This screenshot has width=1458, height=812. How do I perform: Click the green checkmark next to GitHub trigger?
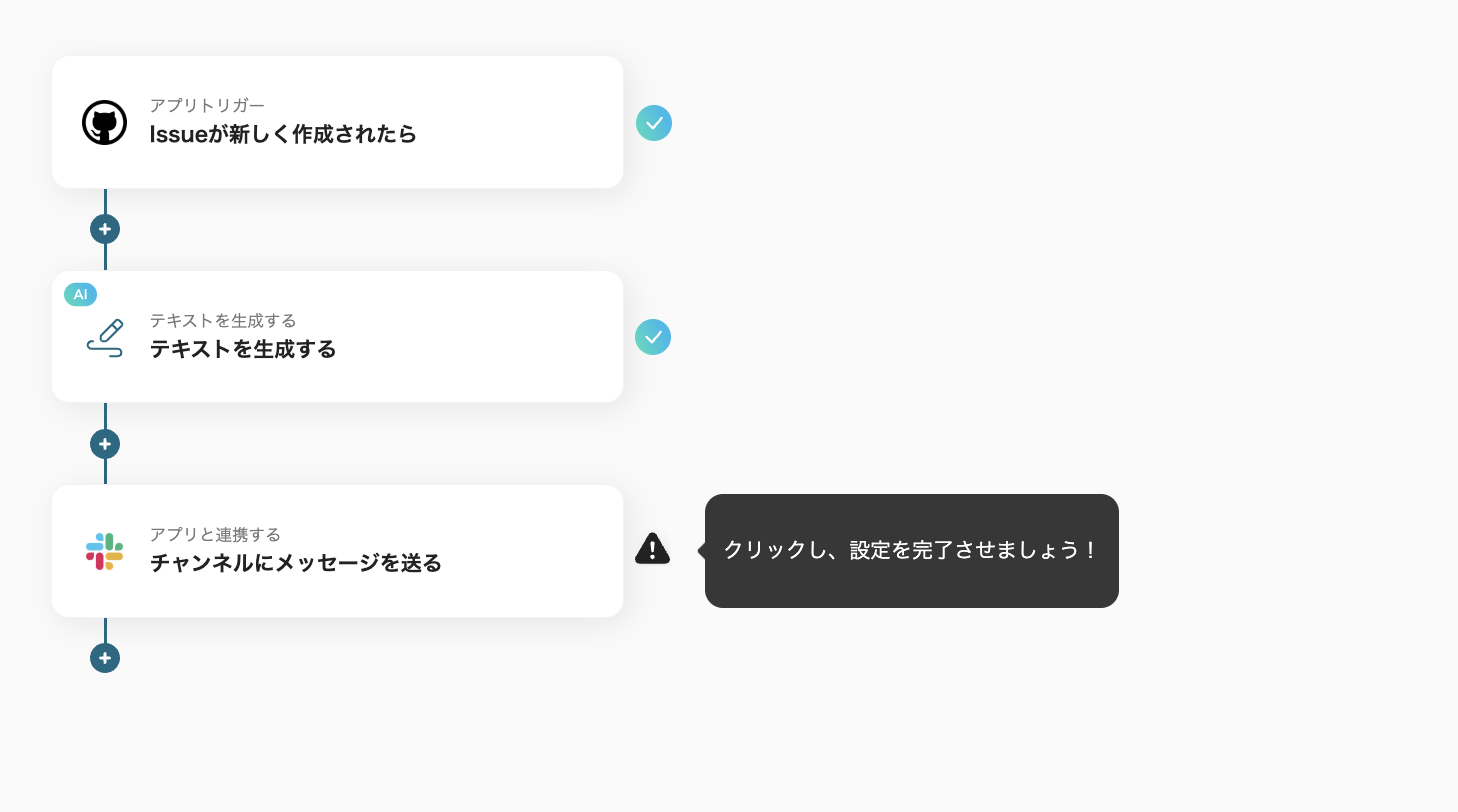click(x=654, y=123)
